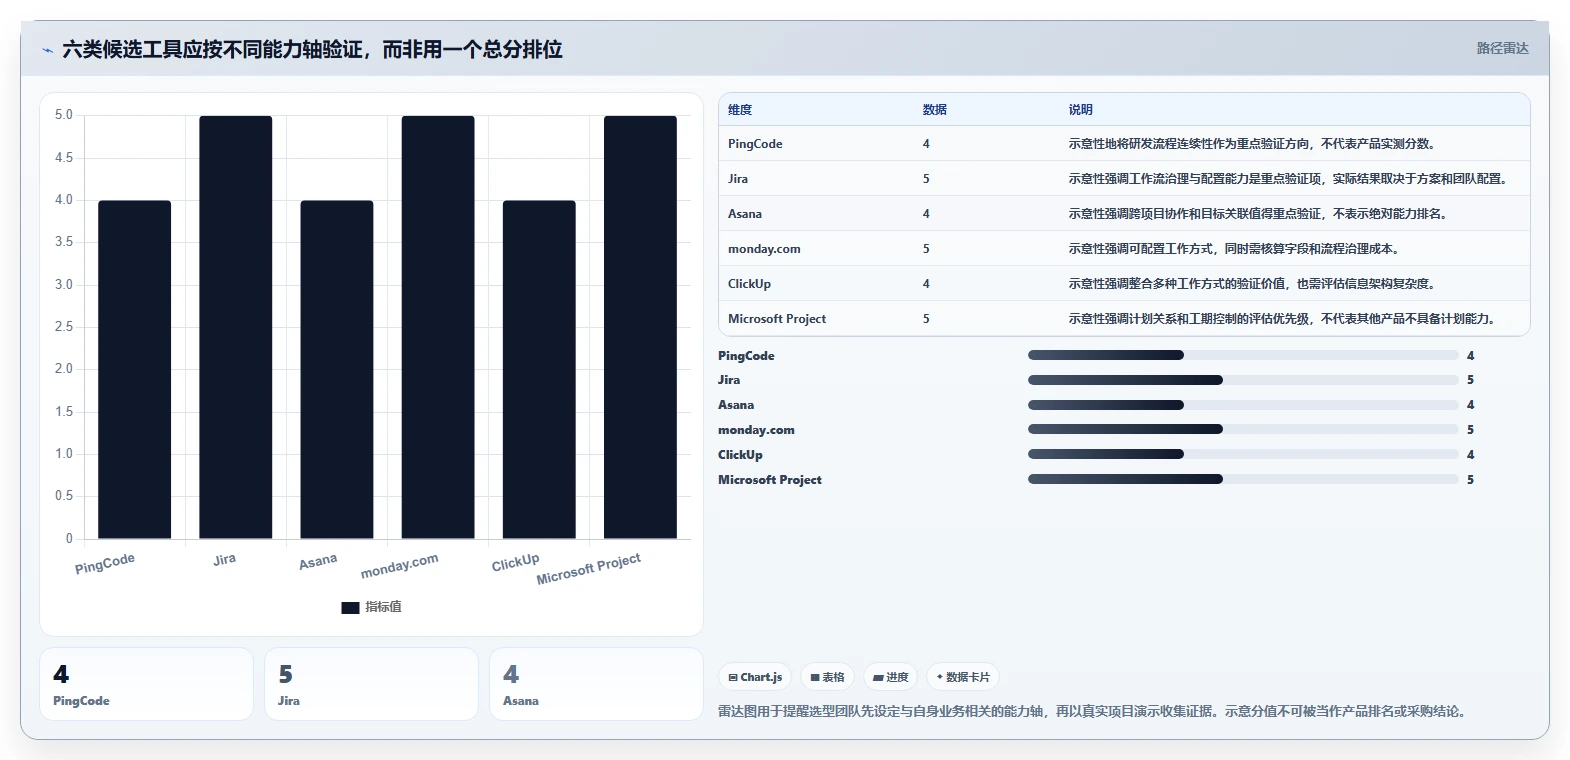Click the Jira x-axis label
The height and width of the screenshot is (760, 1570).
click(x=225, y=560)
